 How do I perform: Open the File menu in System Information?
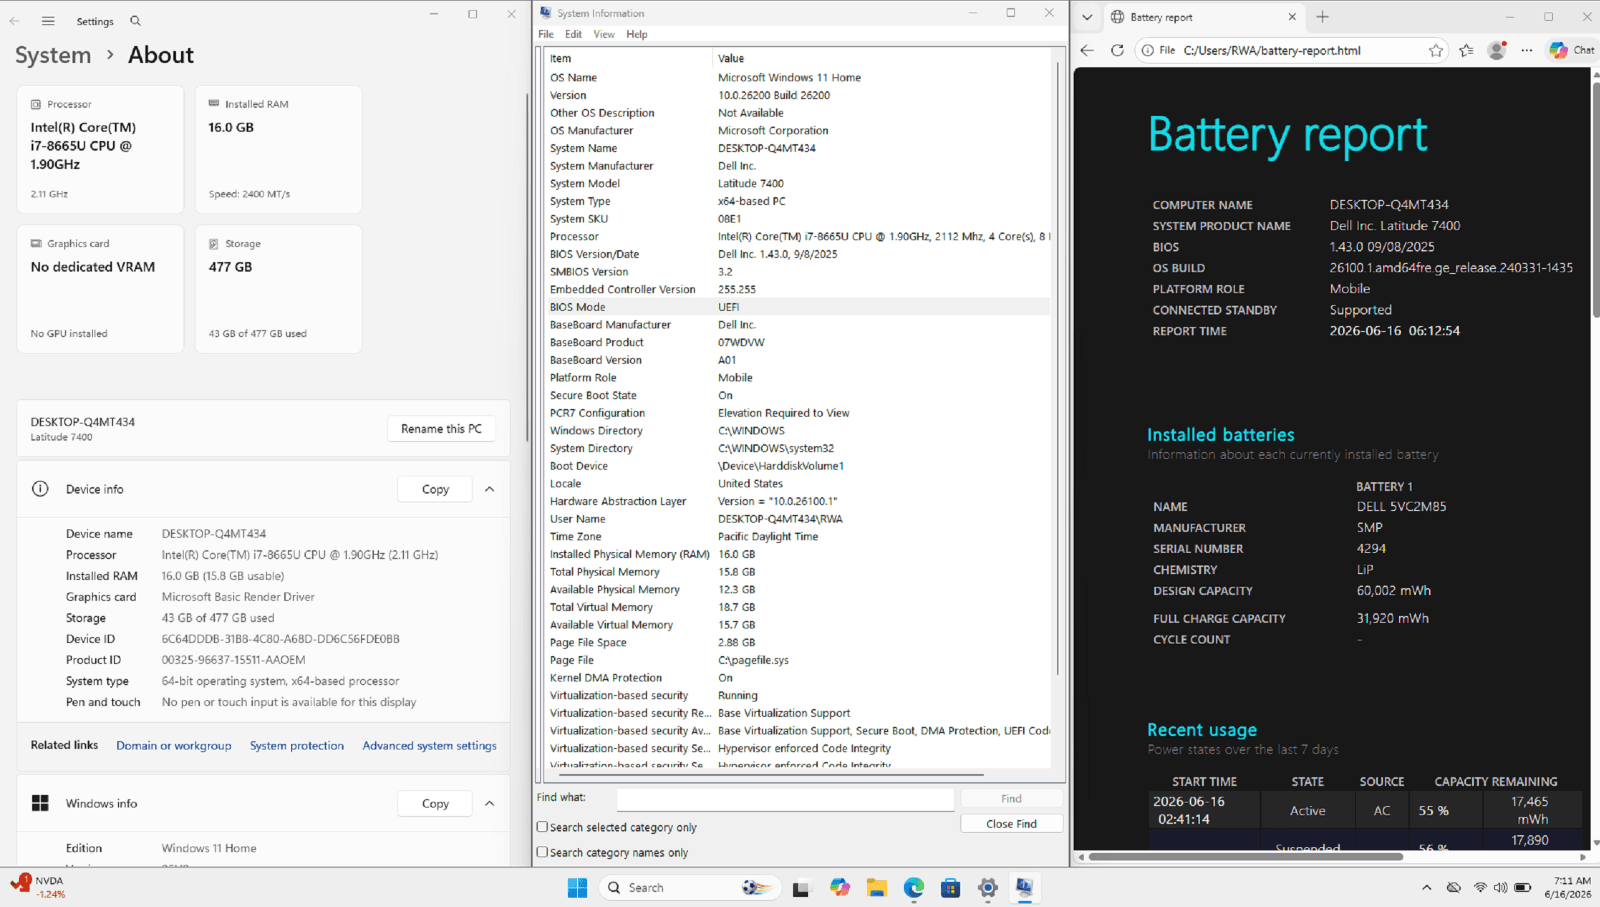[x=546, y=34]
